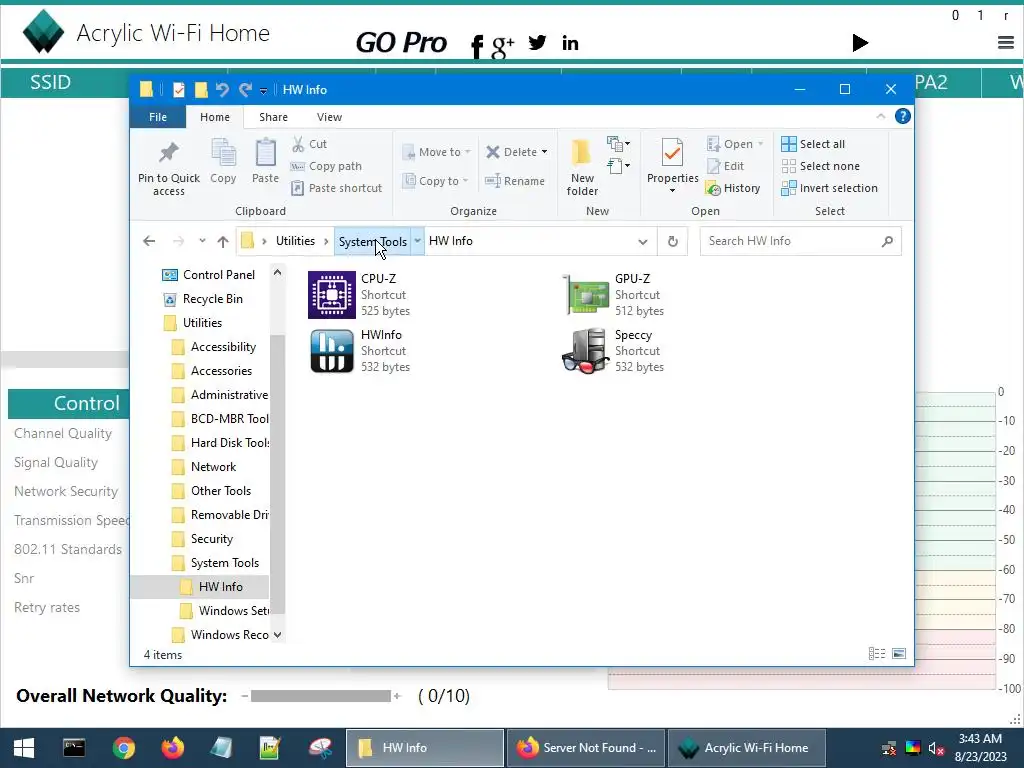The width and height of the screenshot is (1024, 768).
Task: Click Copy path in ribbon
Action: (x=326, y=166)
